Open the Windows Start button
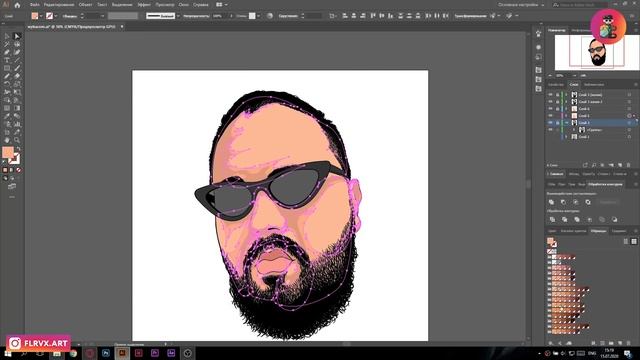The height and width of the screenshot is (360, 640). tap(8, 353)
